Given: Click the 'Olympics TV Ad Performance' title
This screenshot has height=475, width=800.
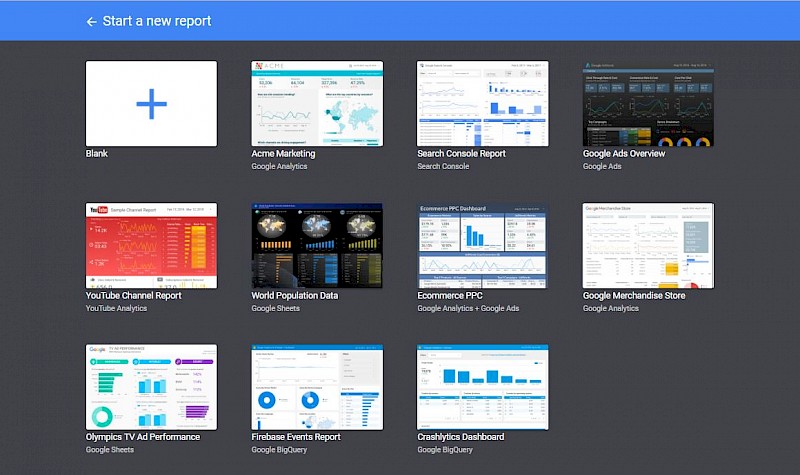Looking at the screenshot, I should [x=143, y=437].
